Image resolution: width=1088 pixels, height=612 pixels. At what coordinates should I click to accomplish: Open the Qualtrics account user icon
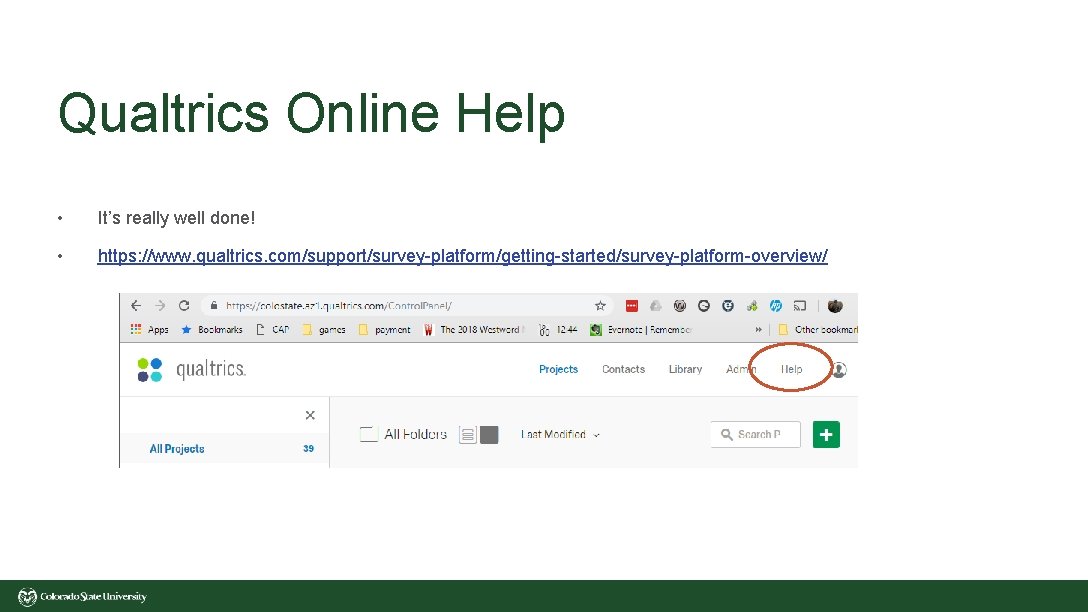pyautogui.click(x=839, y=370)
